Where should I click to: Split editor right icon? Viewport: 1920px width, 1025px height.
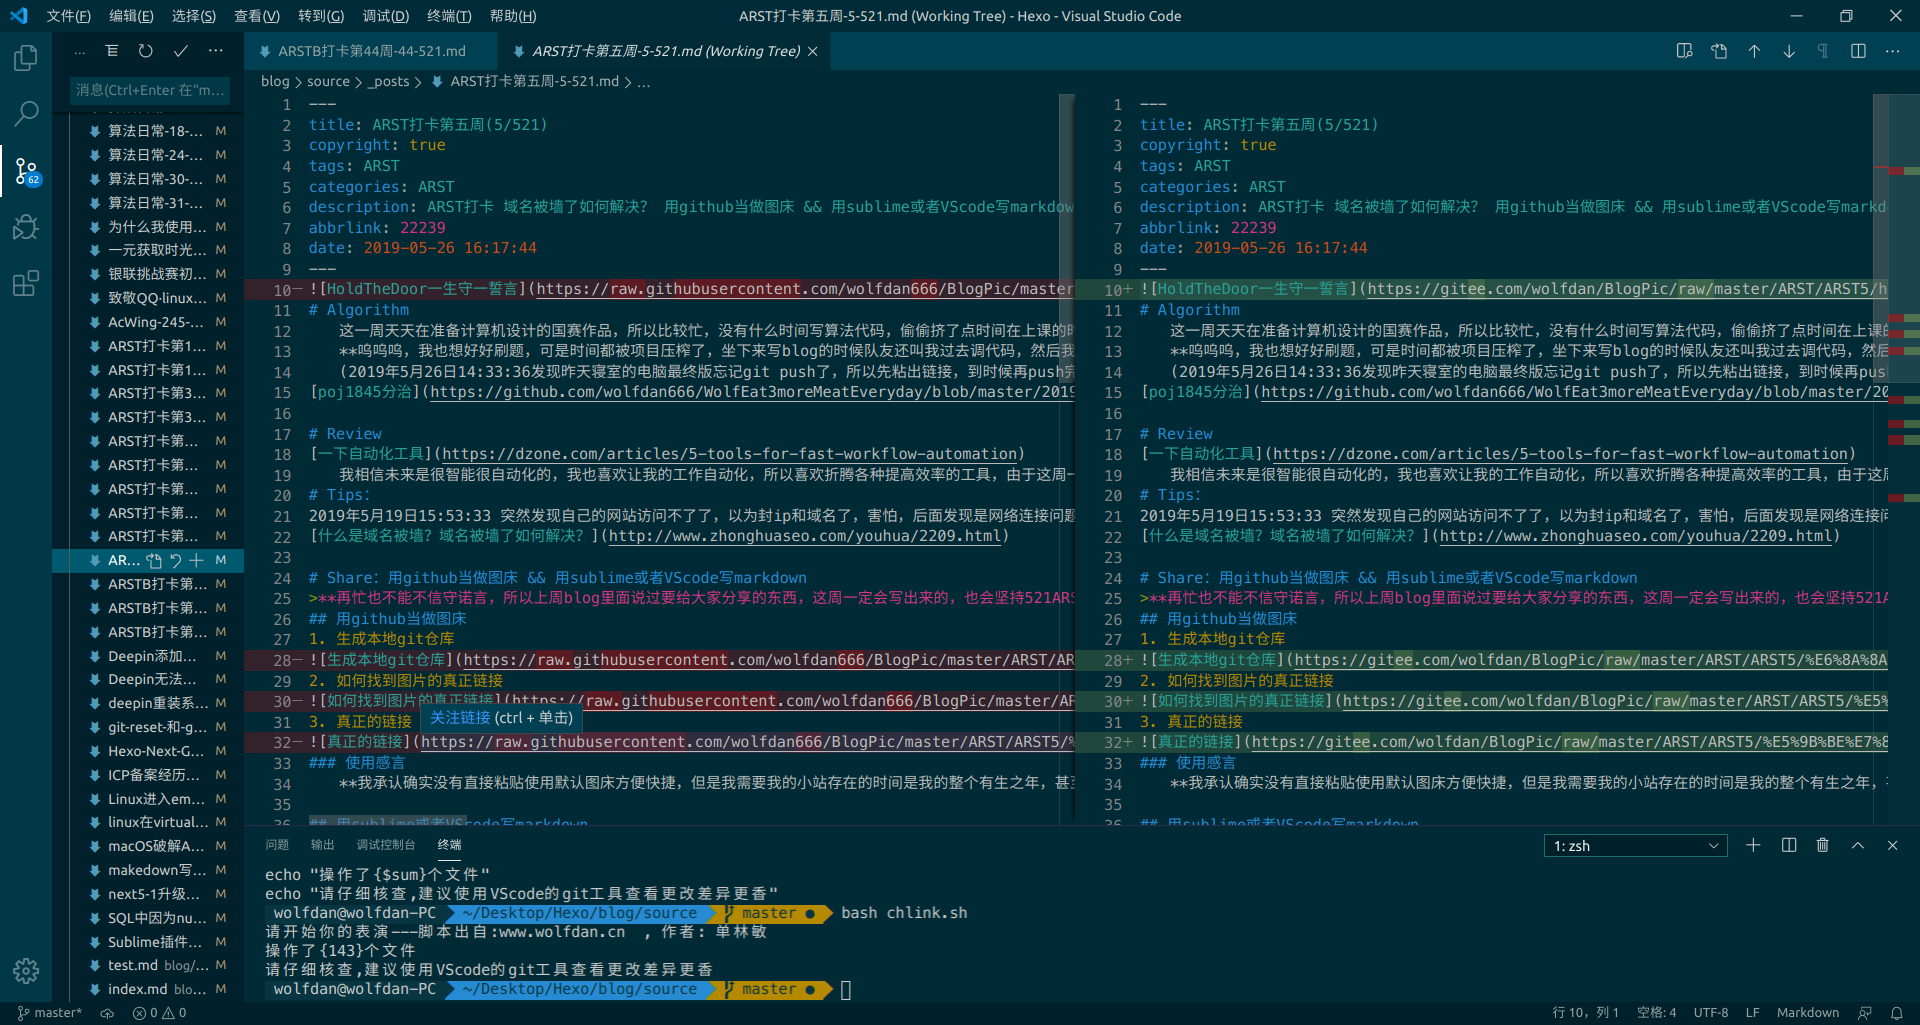click(1858, 51)
